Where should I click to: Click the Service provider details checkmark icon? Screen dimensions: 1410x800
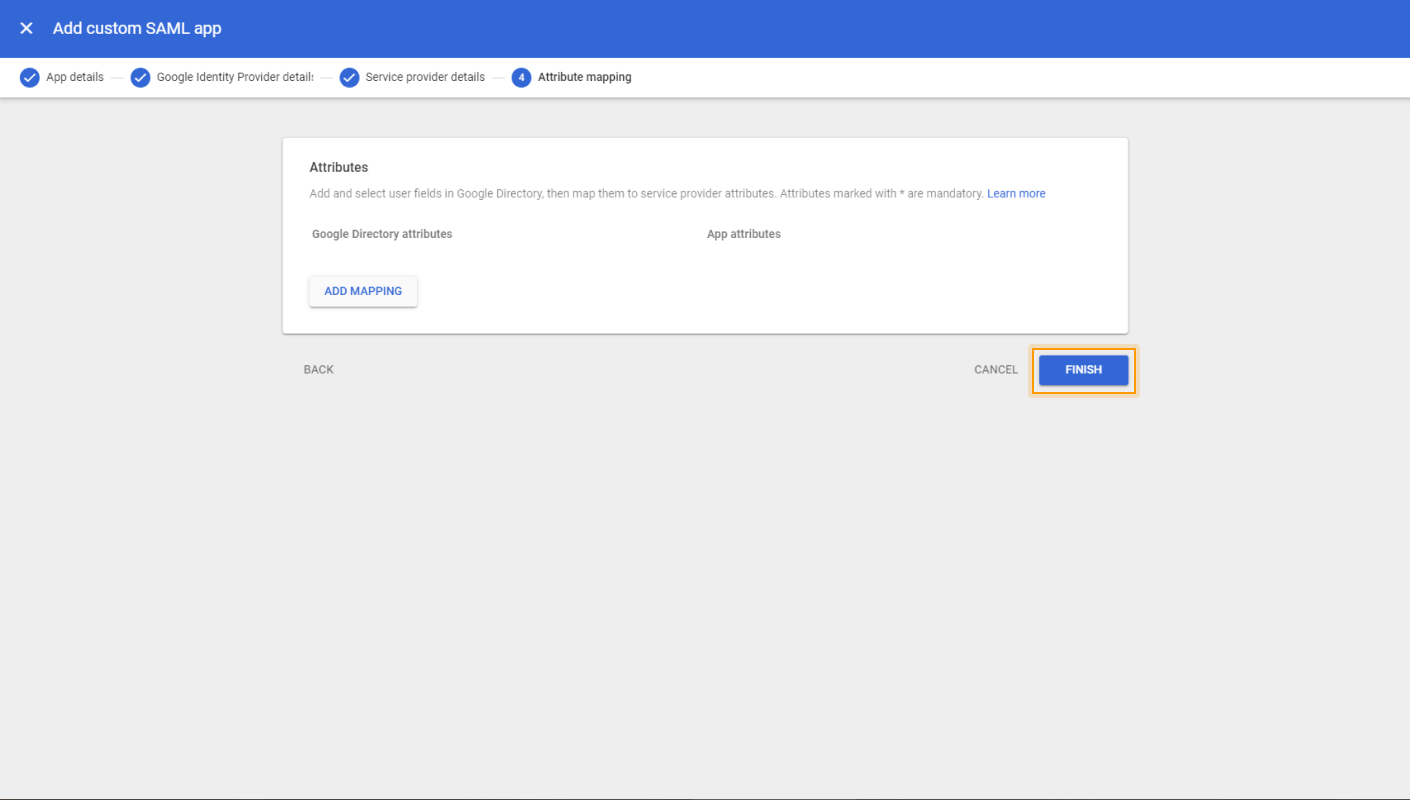click(x=349, y=77)
